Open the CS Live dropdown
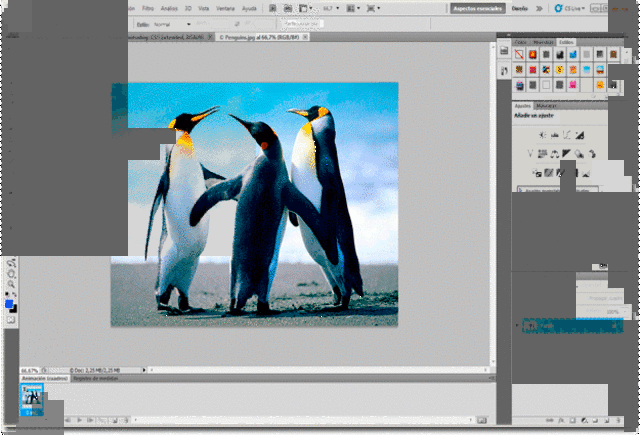The height and width of the screenshot is (435, 640). click(x=570, y=8)
